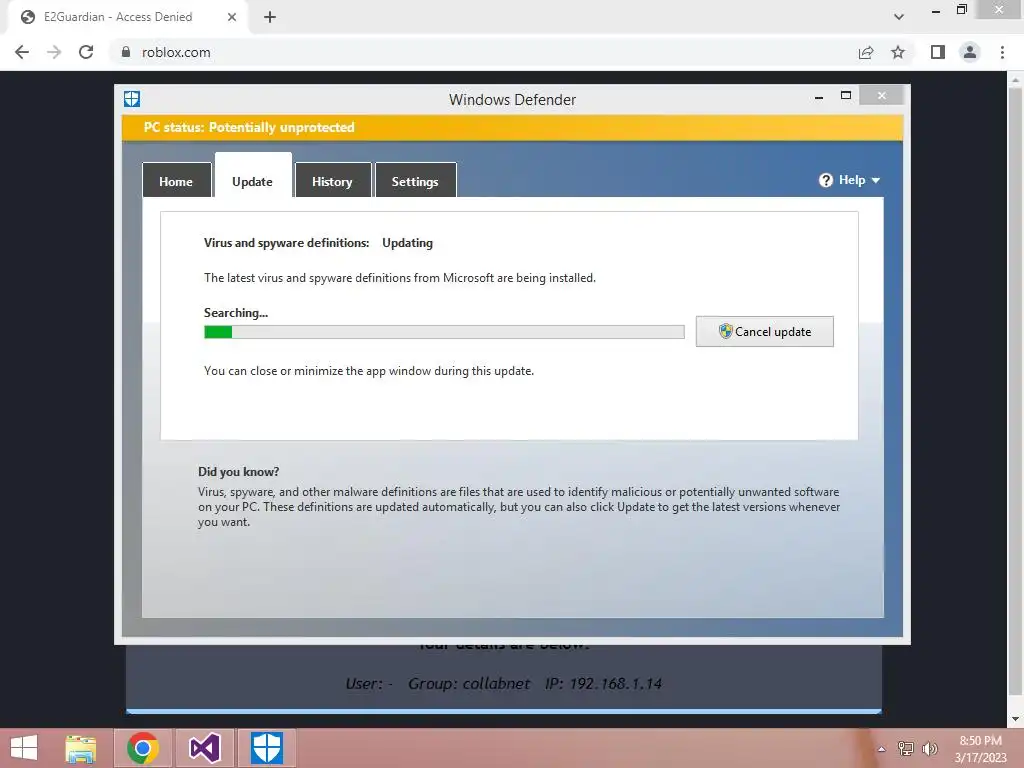
Task: Open Visual Studio from taskbar
Action: (204, 748)
